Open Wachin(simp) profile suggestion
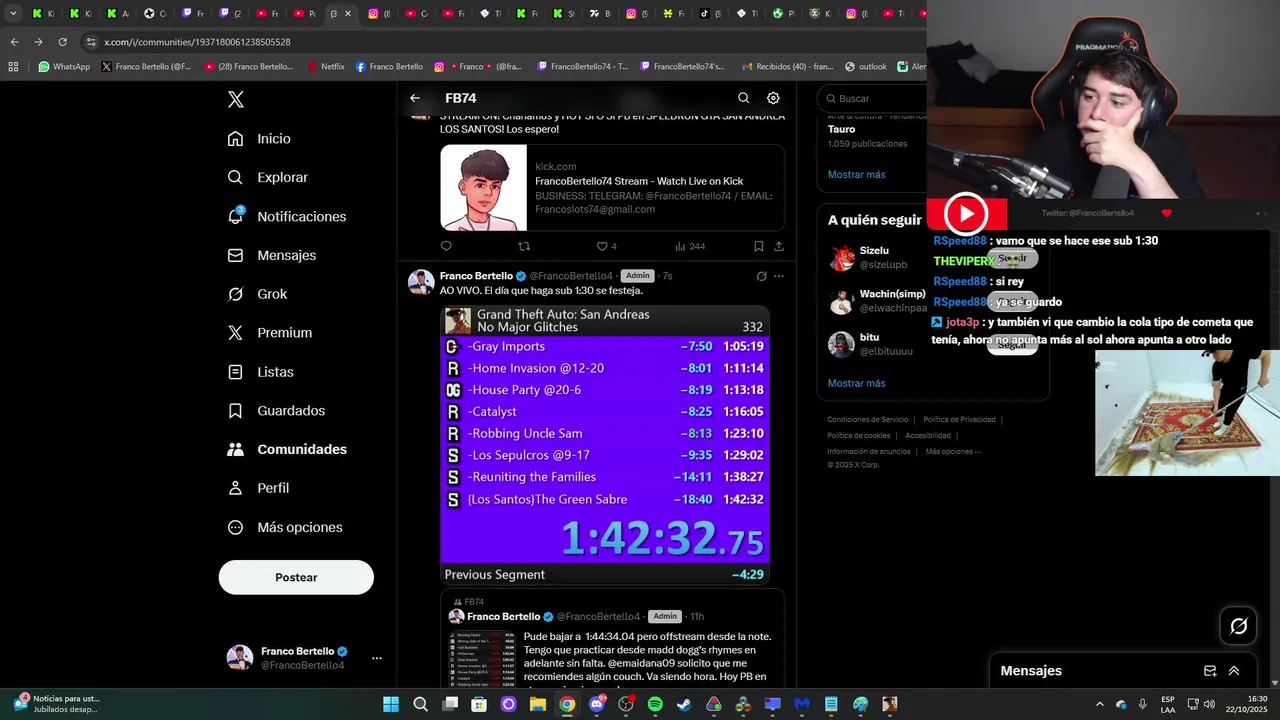Image resolution: width=1280 pixels, height=720 pixels. (x=875, y=301)
